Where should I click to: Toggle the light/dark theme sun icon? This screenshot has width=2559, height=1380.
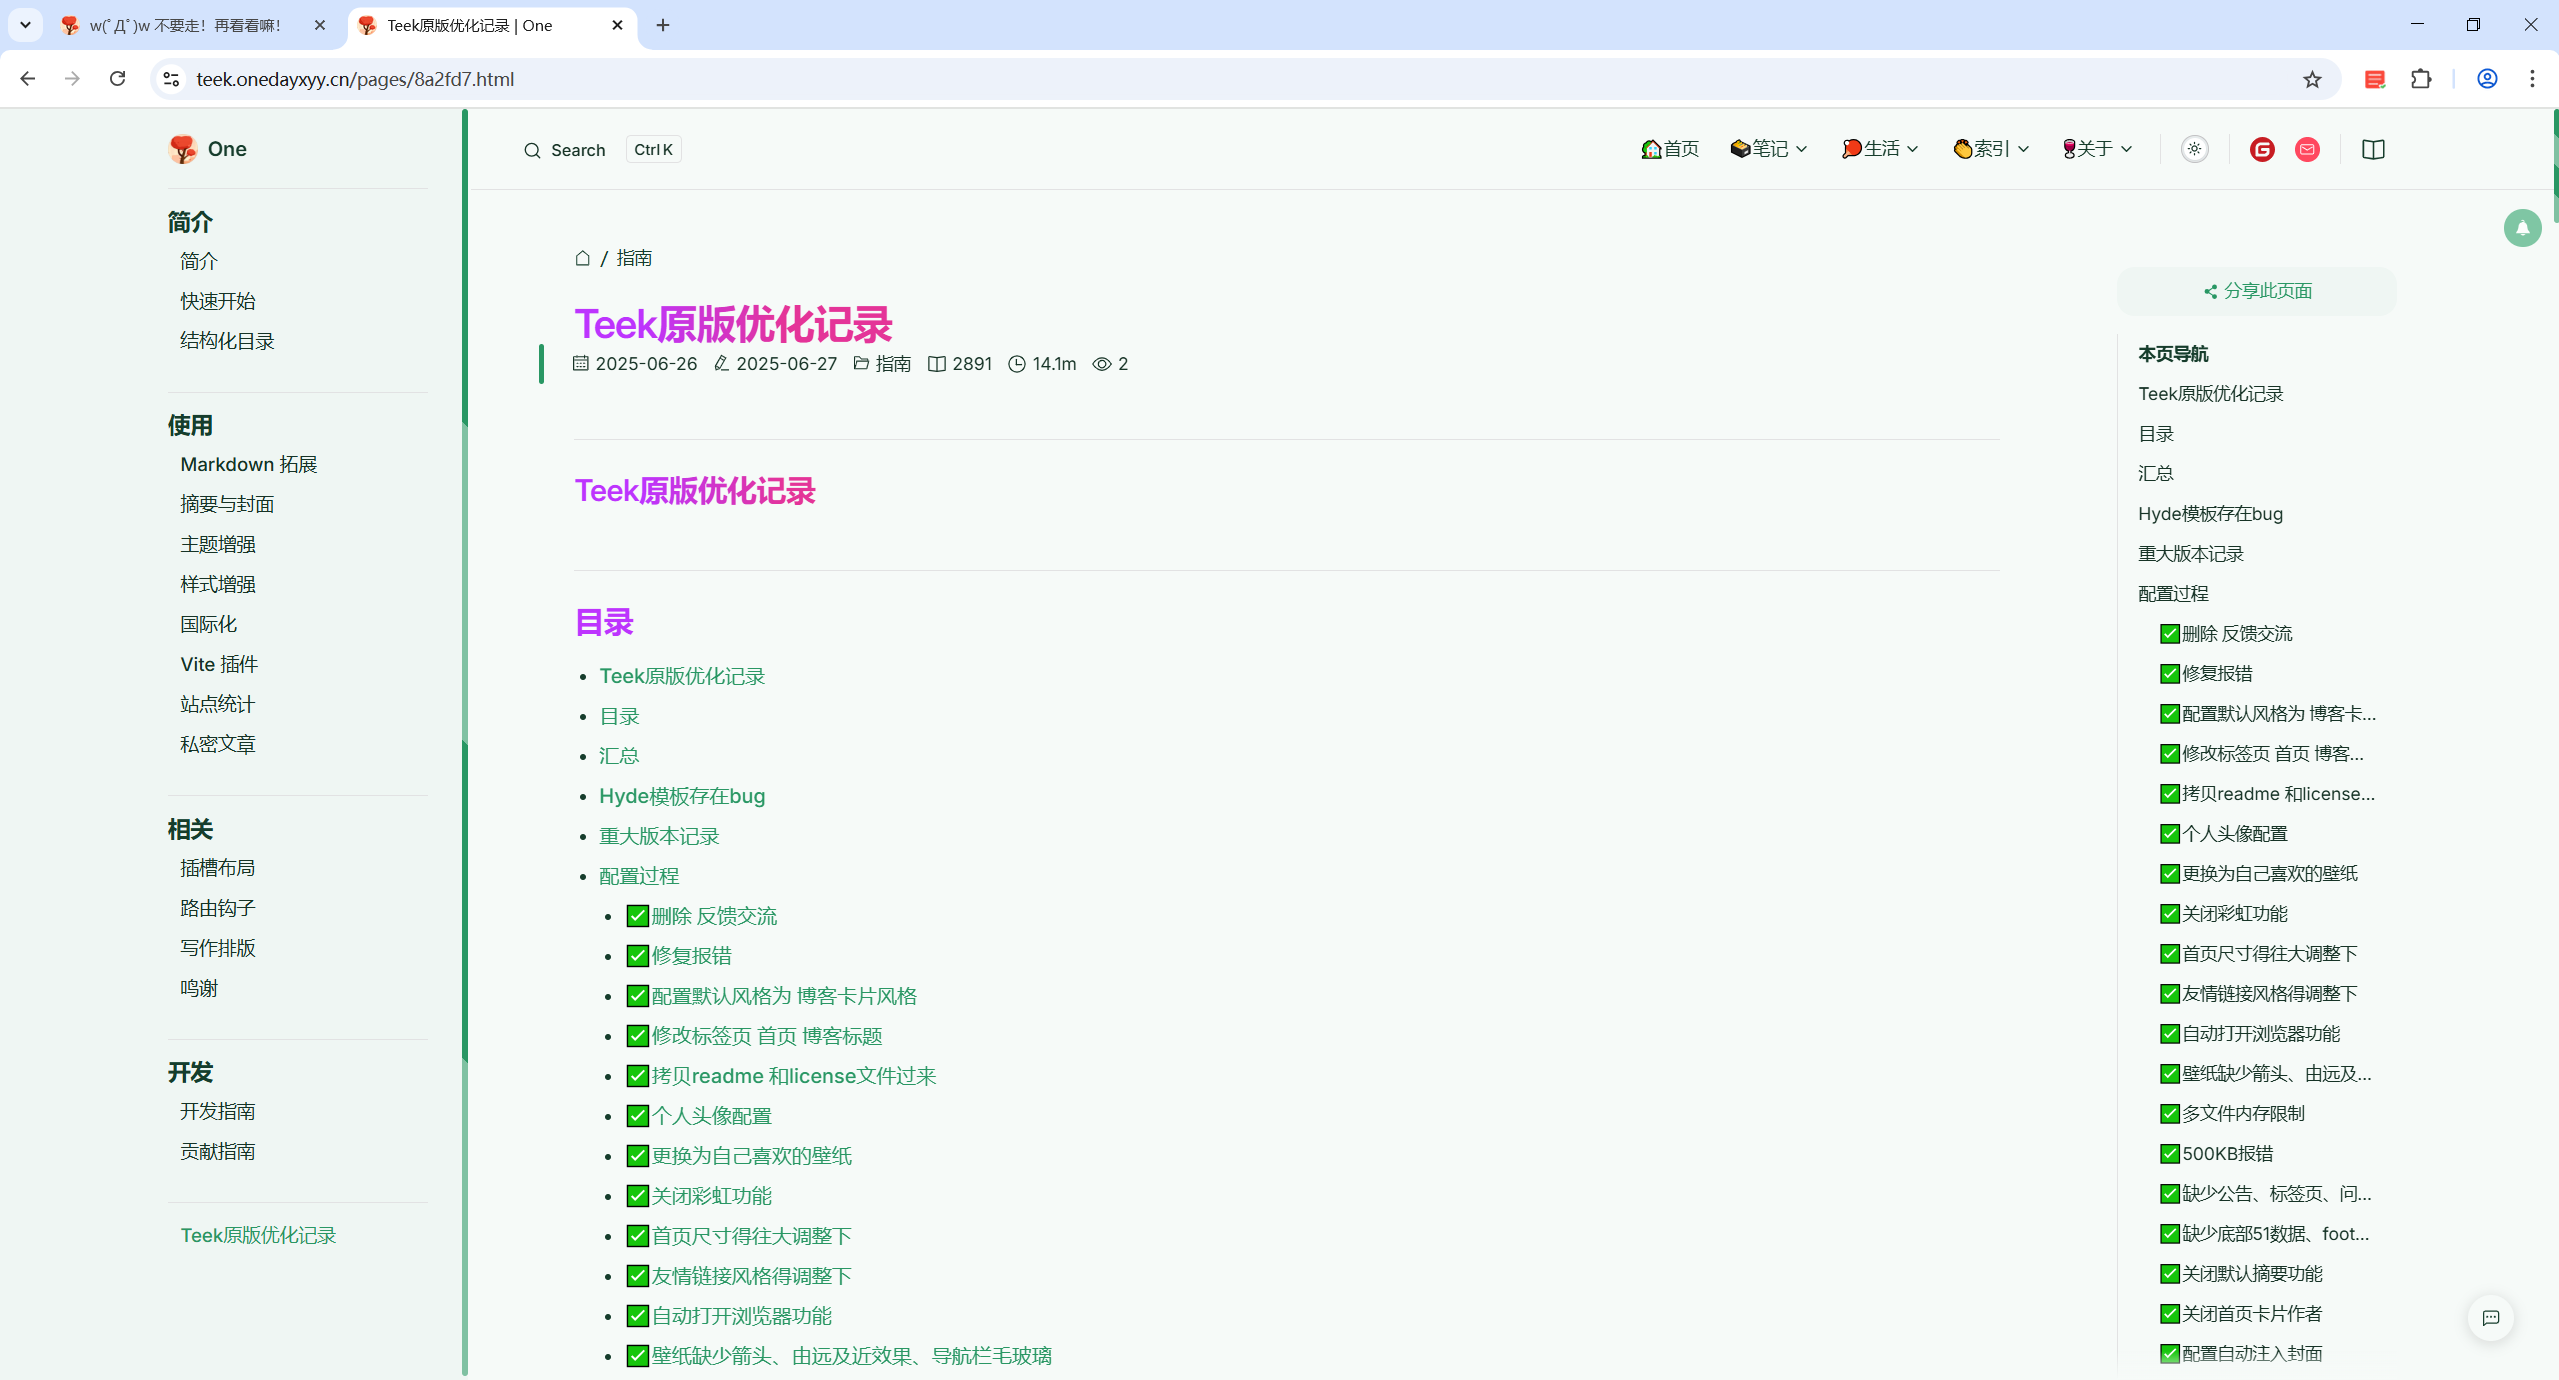[x=2195, y=149]
